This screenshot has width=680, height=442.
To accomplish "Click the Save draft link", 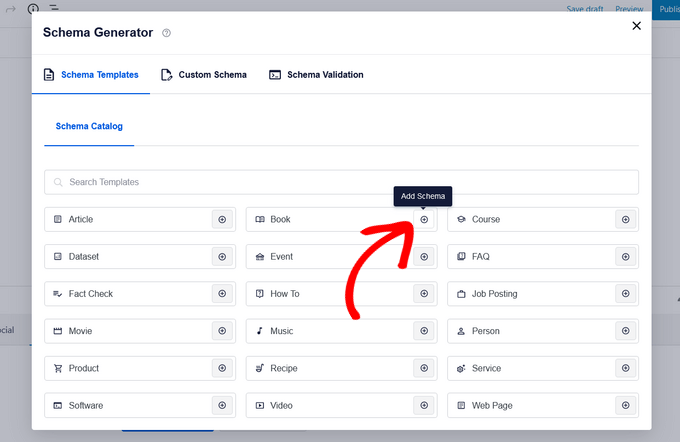I will click(585, 8).
